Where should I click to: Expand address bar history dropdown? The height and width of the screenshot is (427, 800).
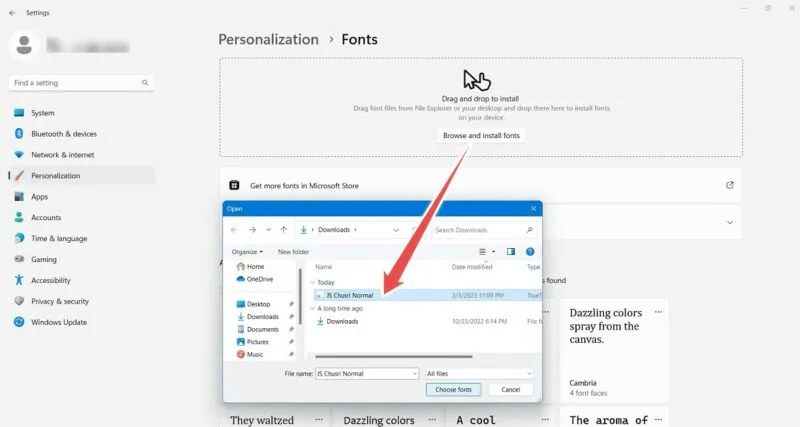click(x=396, y=230)
